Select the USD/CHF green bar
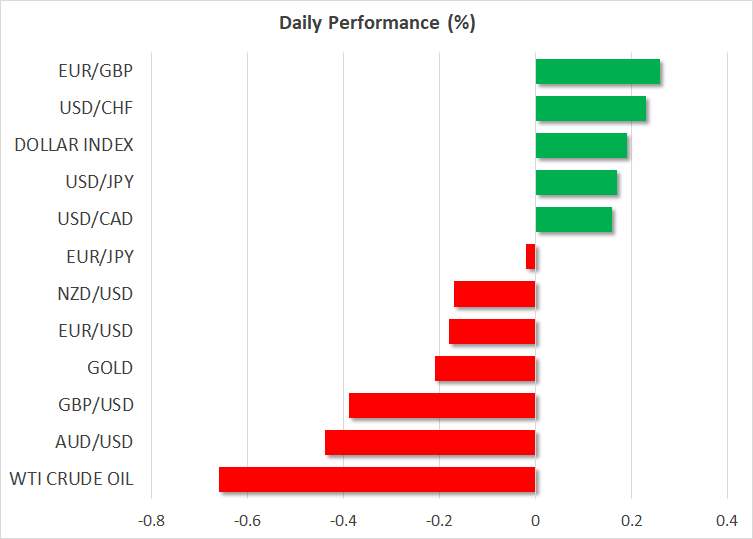The image size is (753, 539). pyautogui.click(x=590, y=109)
